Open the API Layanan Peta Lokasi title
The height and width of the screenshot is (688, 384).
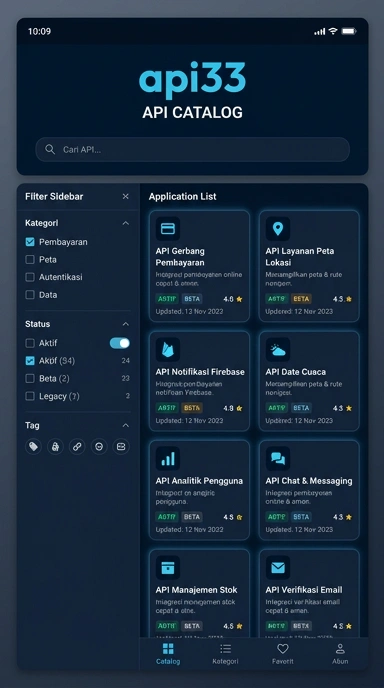(300, 257)
